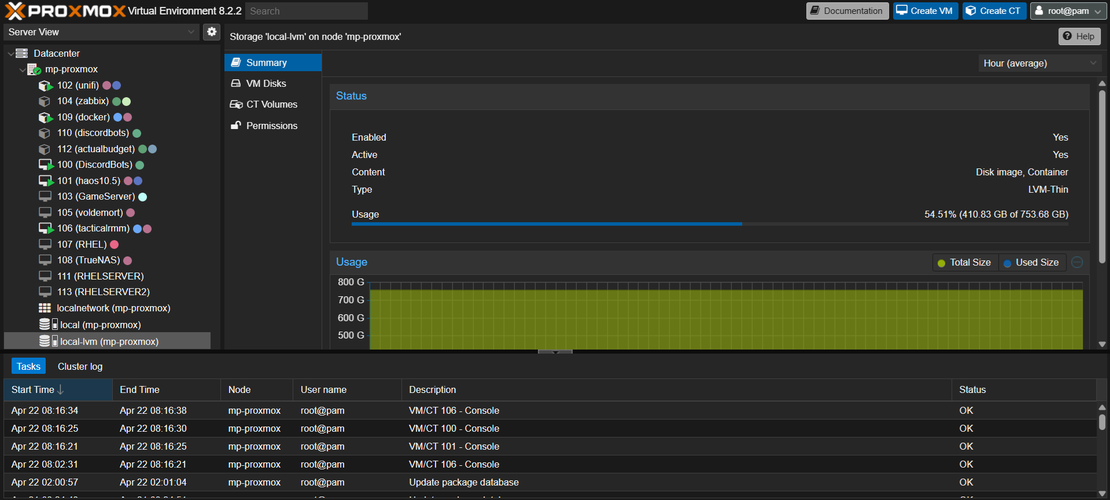Collapse the bottom log panel via splitter handle
This screenshot has height=500, width=1110.
pyautogui.click(x=555, y=351)
